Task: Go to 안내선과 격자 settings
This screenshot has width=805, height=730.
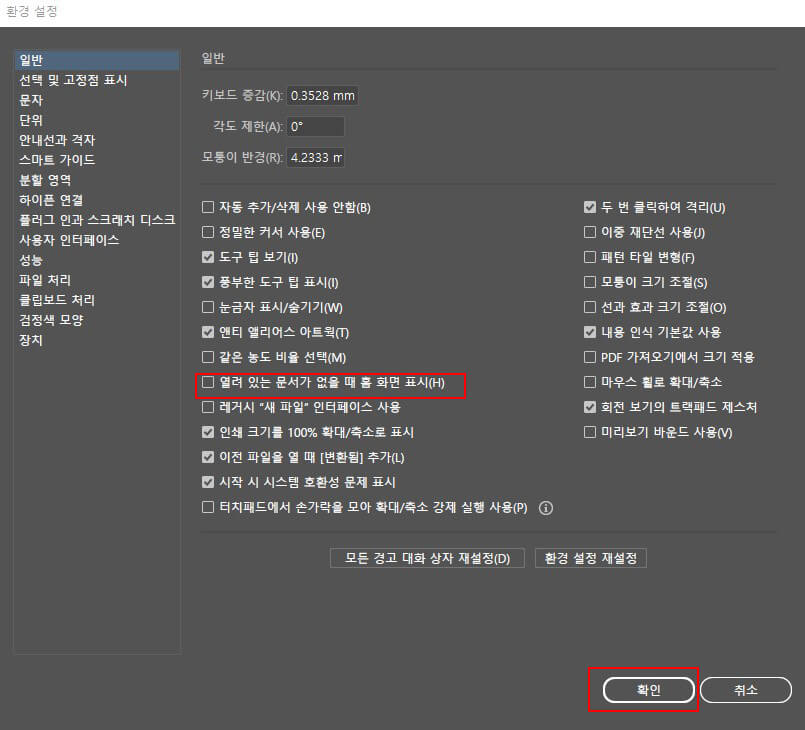Action: click(97, 140)
